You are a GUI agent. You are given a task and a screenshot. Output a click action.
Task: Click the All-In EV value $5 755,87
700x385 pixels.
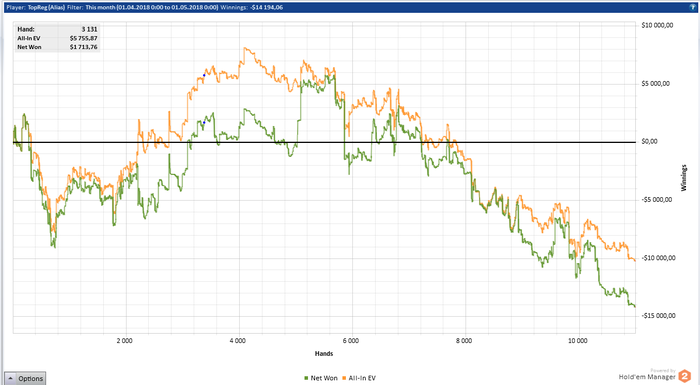pos(83,38)
